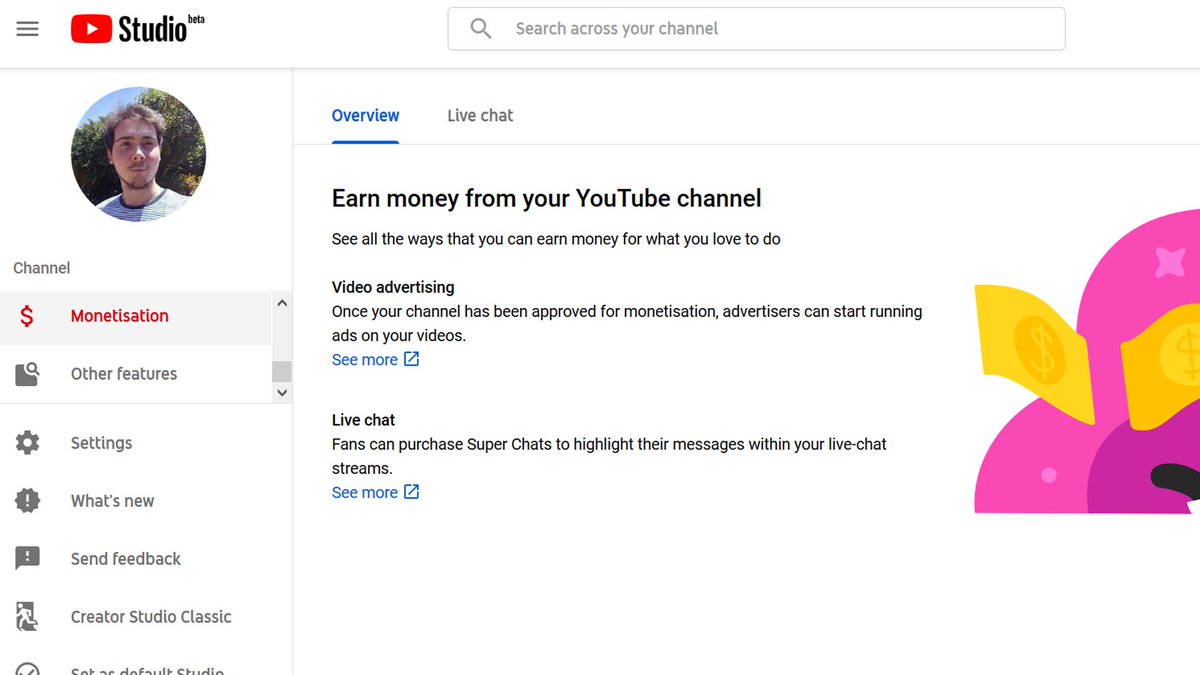Click the external-link icon under Video advertising
This screenshot has height=675, width=1200.
(411, 359)
